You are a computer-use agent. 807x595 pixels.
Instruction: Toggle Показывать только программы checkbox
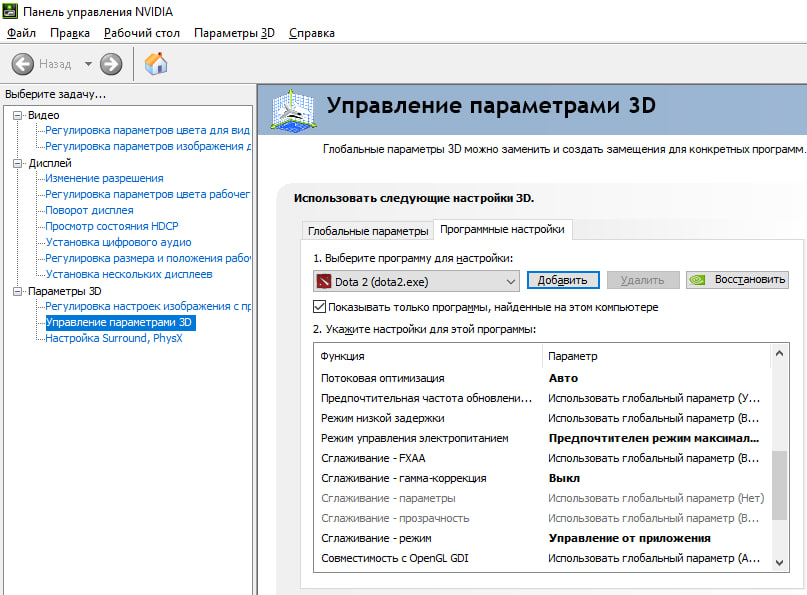(319, 307)
